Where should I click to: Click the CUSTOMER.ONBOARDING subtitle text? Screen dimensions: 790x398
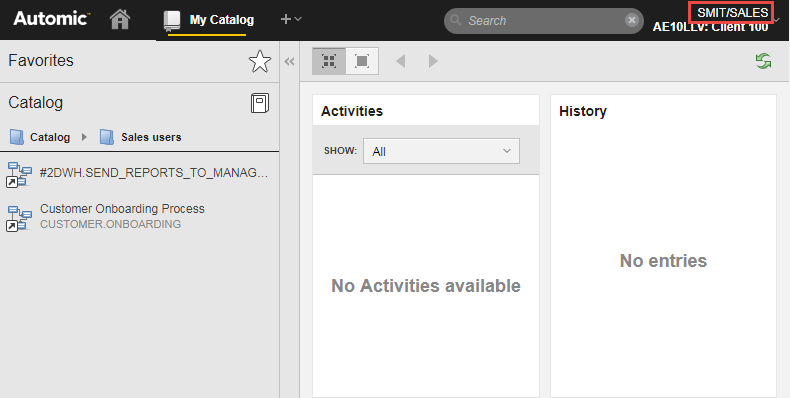[110, 224]
